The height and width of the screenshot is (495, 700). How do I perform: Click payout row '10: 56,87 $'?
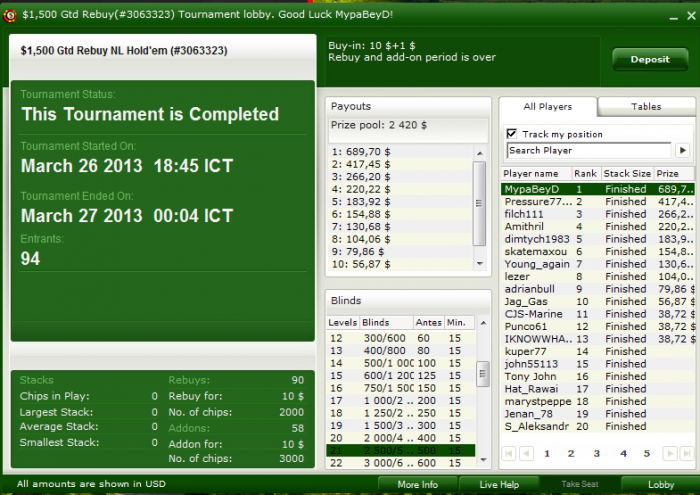pyautogui.click(x=400, y=265)
